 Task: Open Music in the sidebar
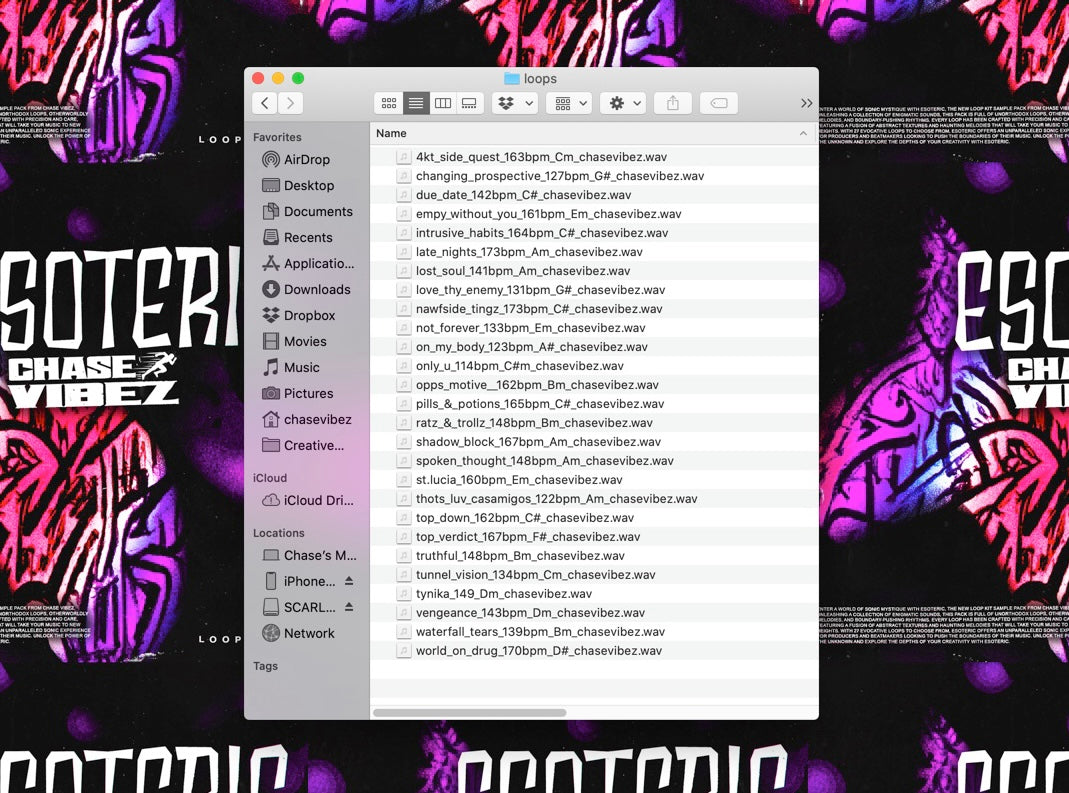coord(301,368)
